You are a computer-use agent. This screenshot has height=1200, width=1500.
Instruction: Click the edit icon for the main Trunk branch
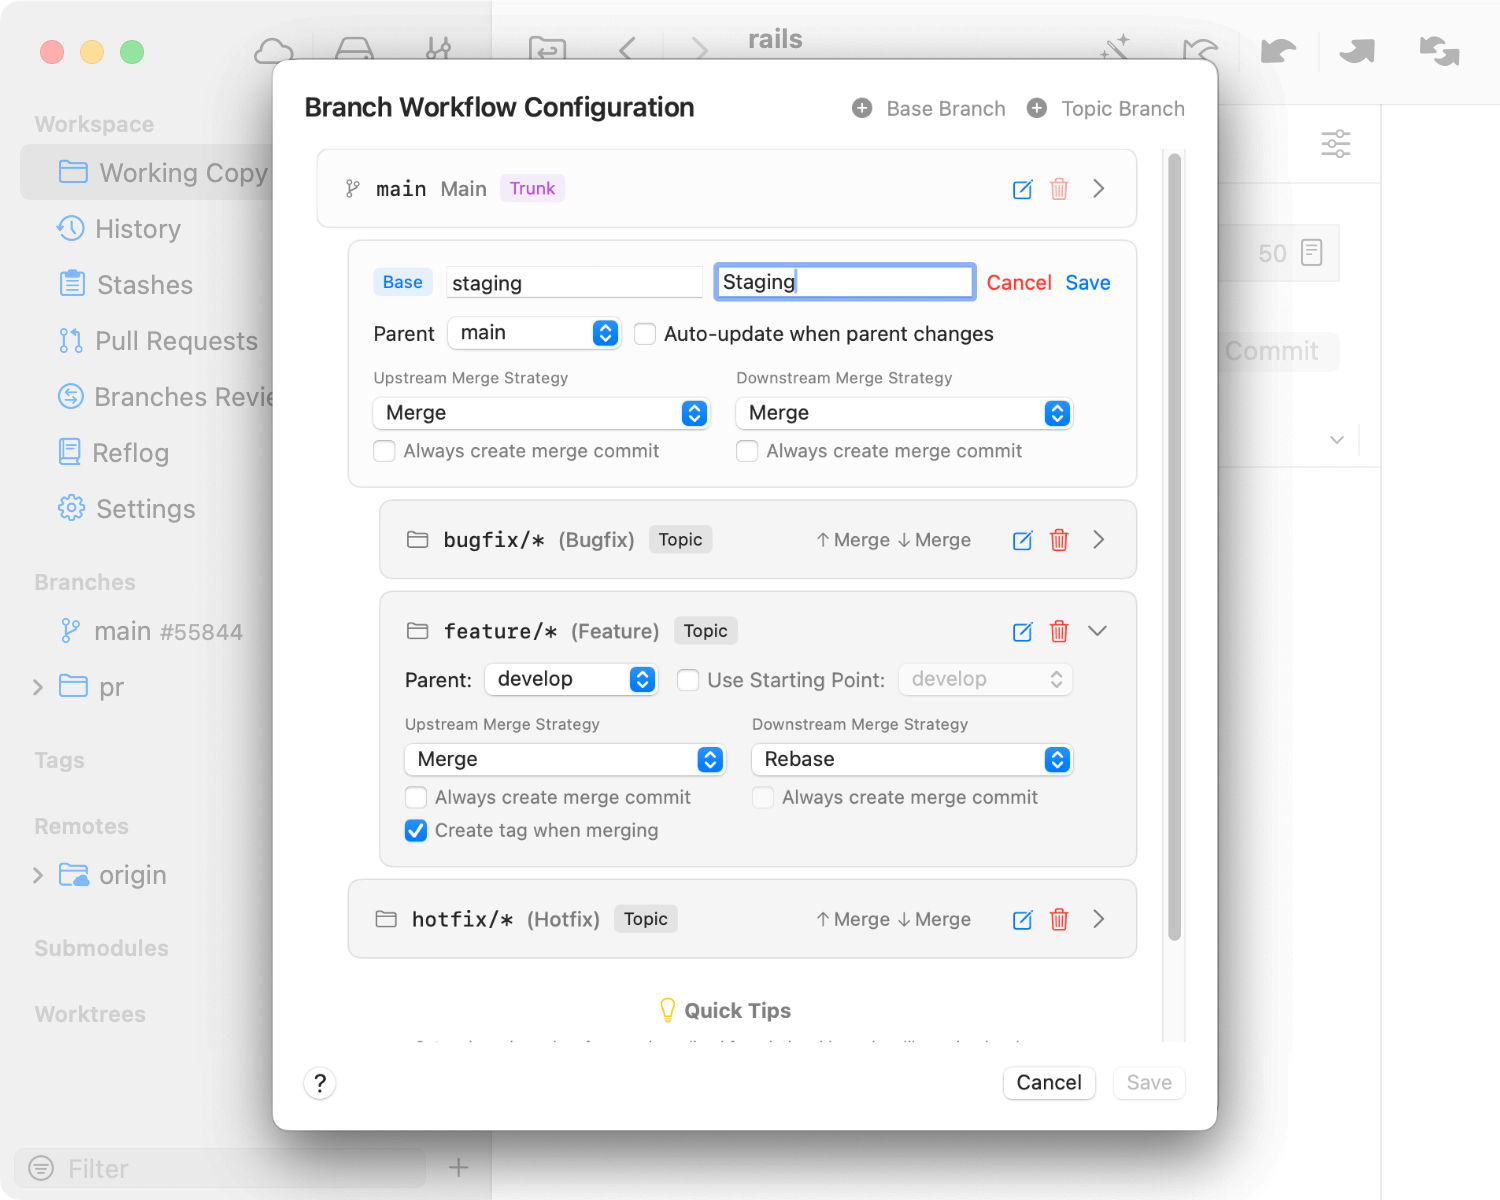pyautogui.click(x=1022, y=189)
